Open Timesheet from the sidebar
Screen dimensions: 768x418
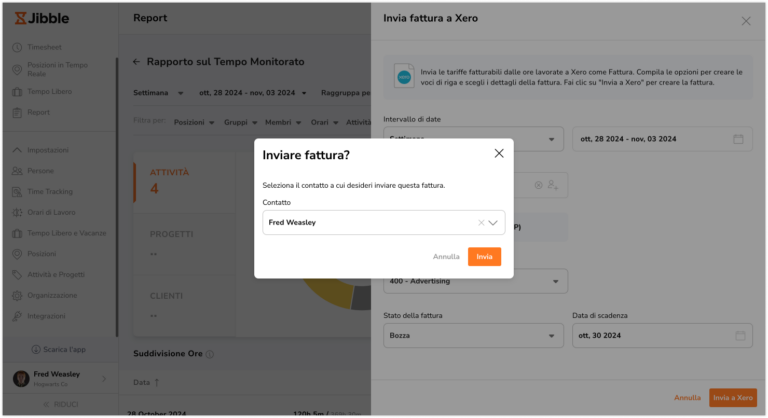pyautogui.click(x=44, y=47)
